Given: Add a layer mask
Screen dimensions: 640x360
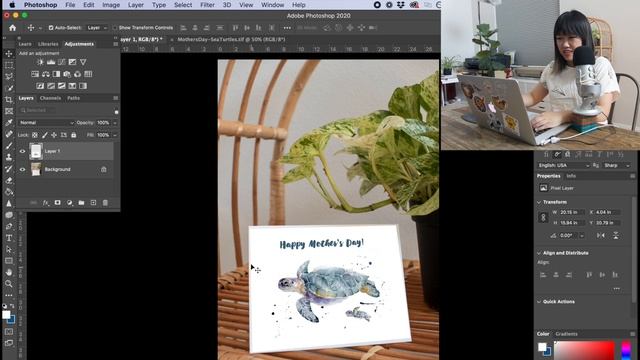Looking at the screenshot, I should coord(58,203).
